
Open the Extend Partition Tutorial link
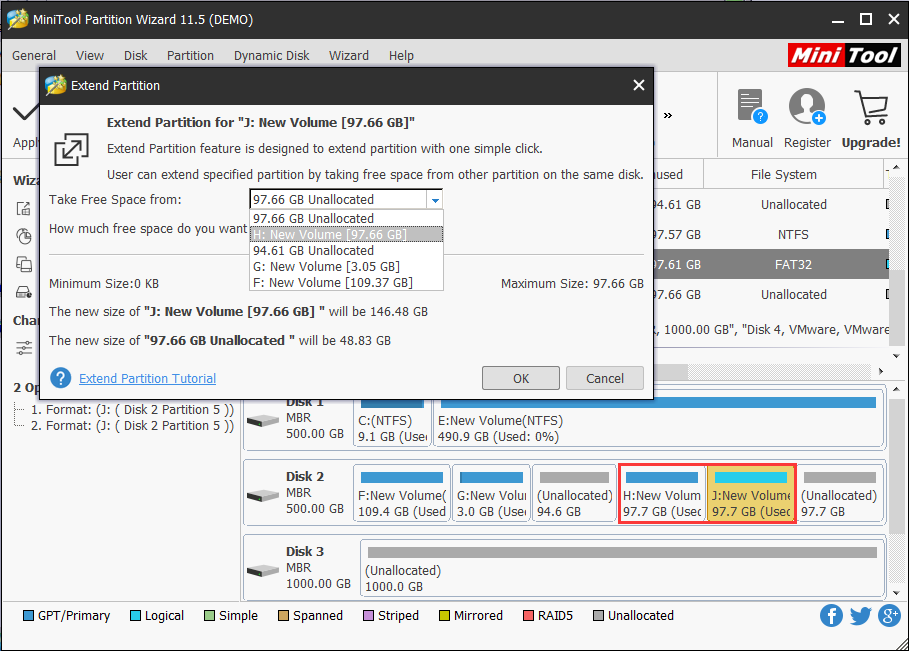[x=147, y=379]
